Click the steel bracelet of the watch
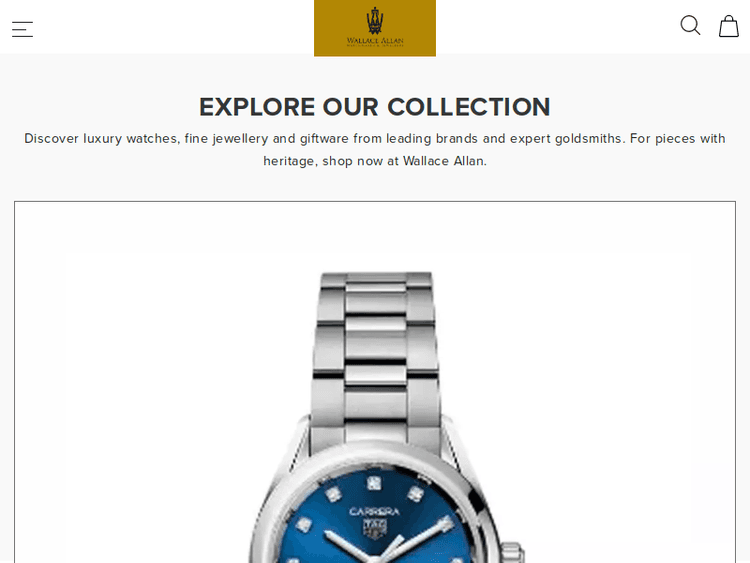 (x=376, y=357)
